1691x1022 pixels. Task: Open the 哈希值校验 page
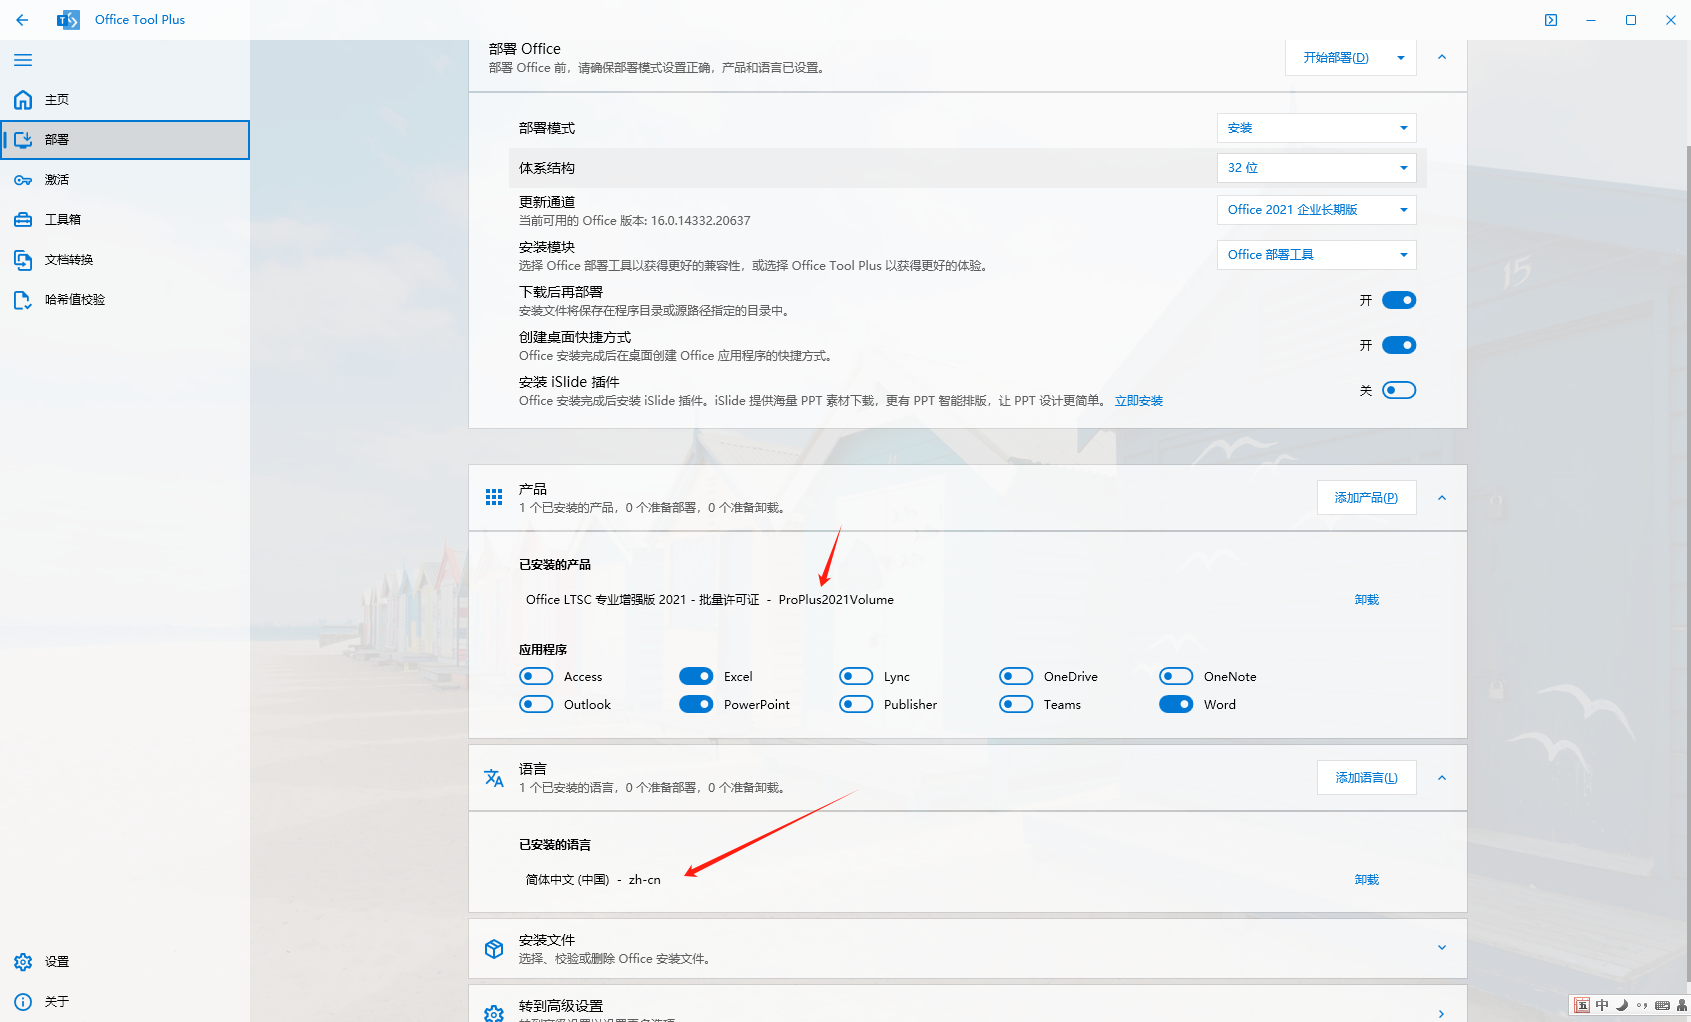tap(125, 300)
